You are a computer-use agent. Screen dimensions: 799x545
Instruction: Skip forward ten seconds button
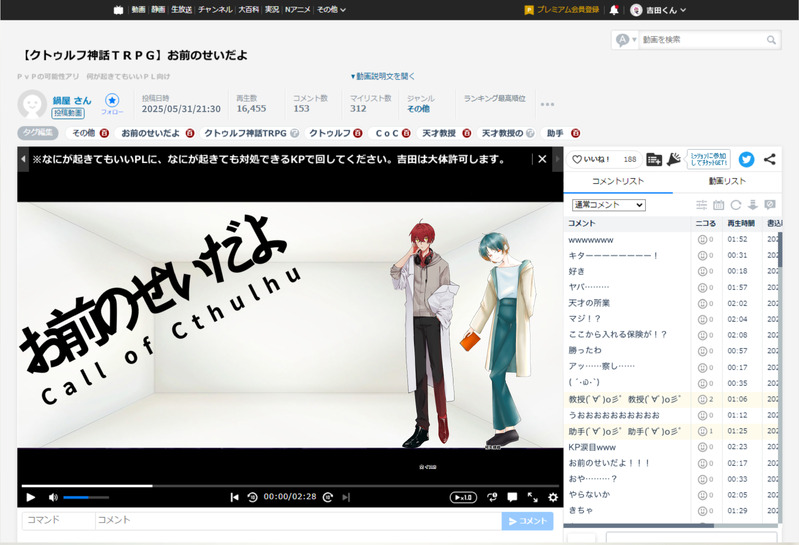[328, 497]
